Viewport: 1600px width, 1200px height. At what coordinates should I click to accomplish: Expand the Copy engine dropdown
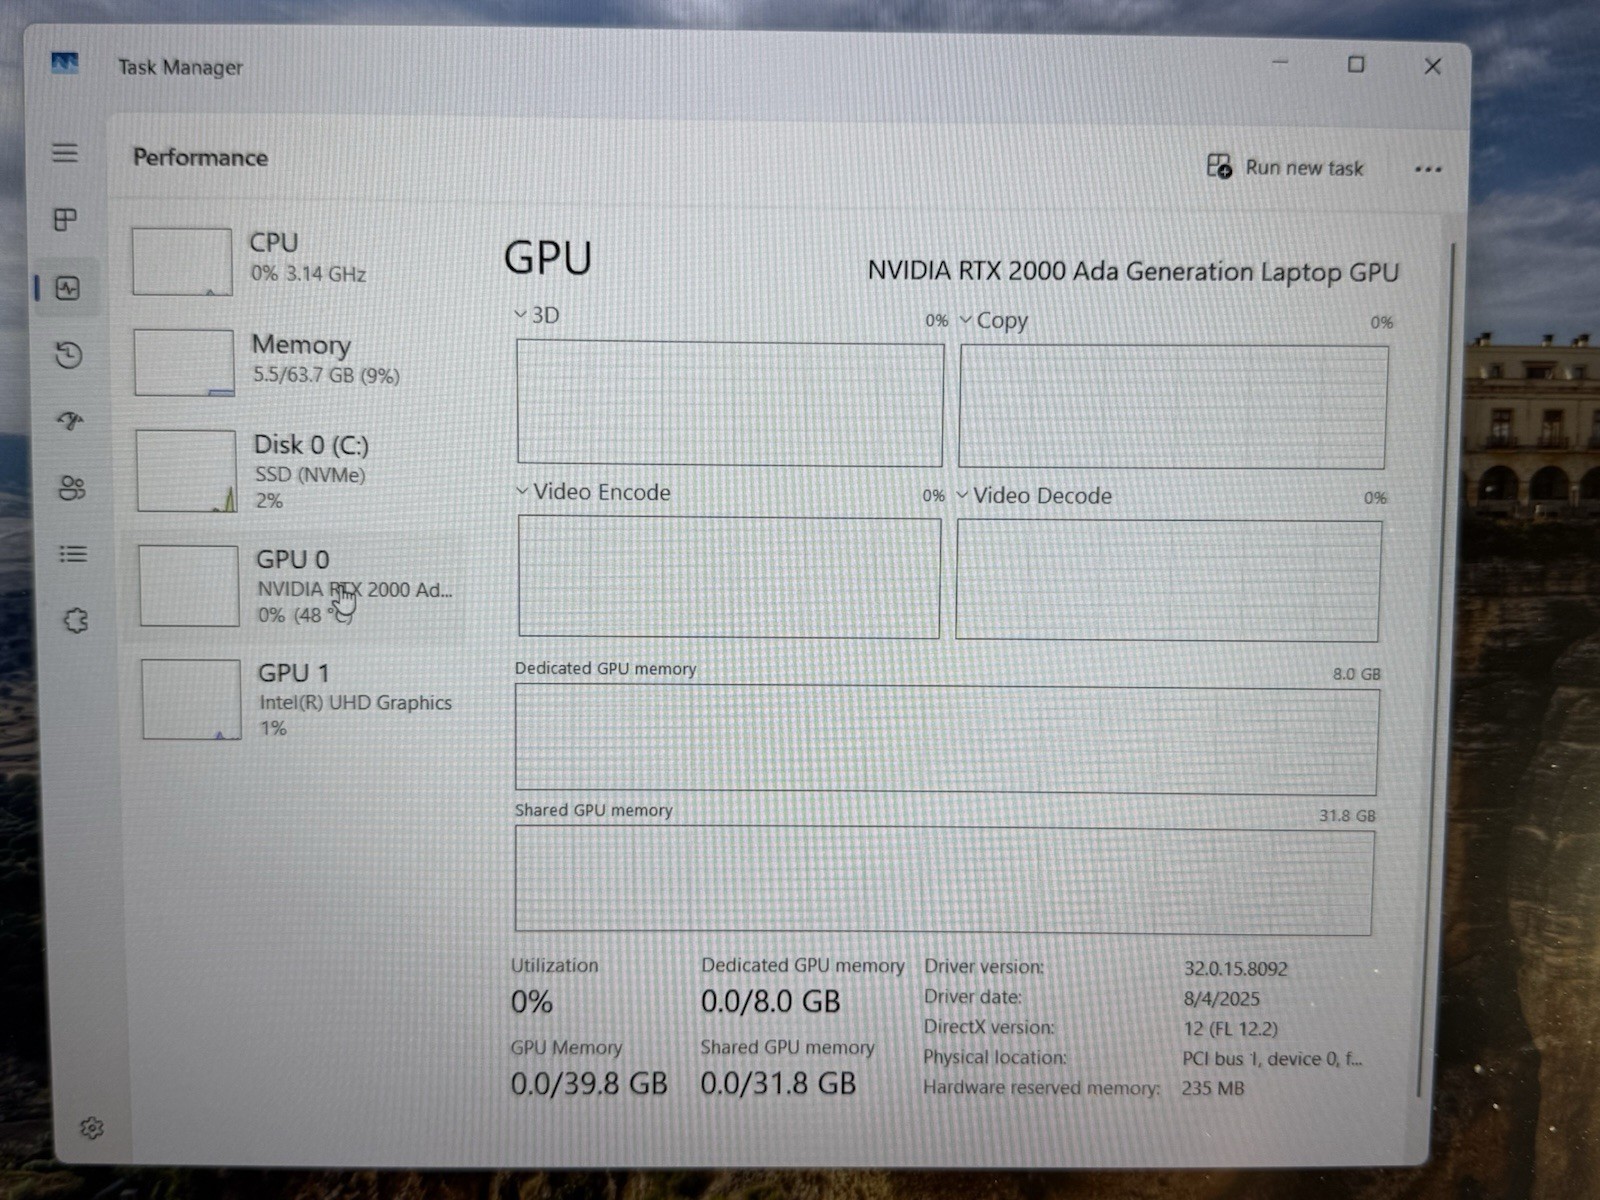click(966, 320)
